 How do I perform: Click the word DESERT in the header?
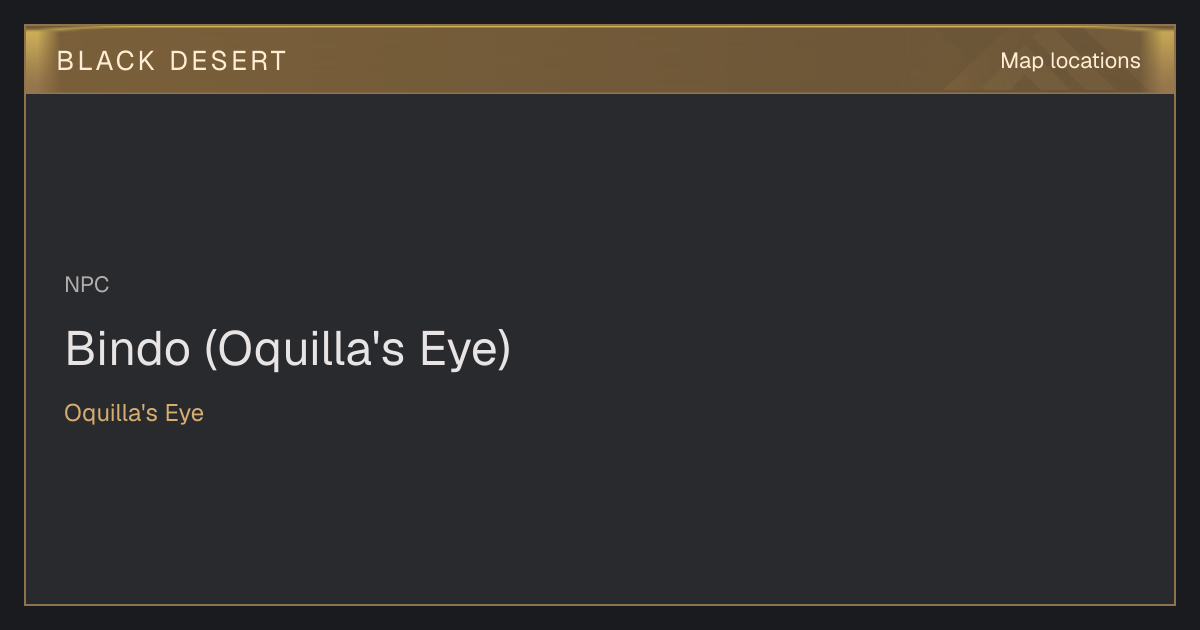coord(228,61)
